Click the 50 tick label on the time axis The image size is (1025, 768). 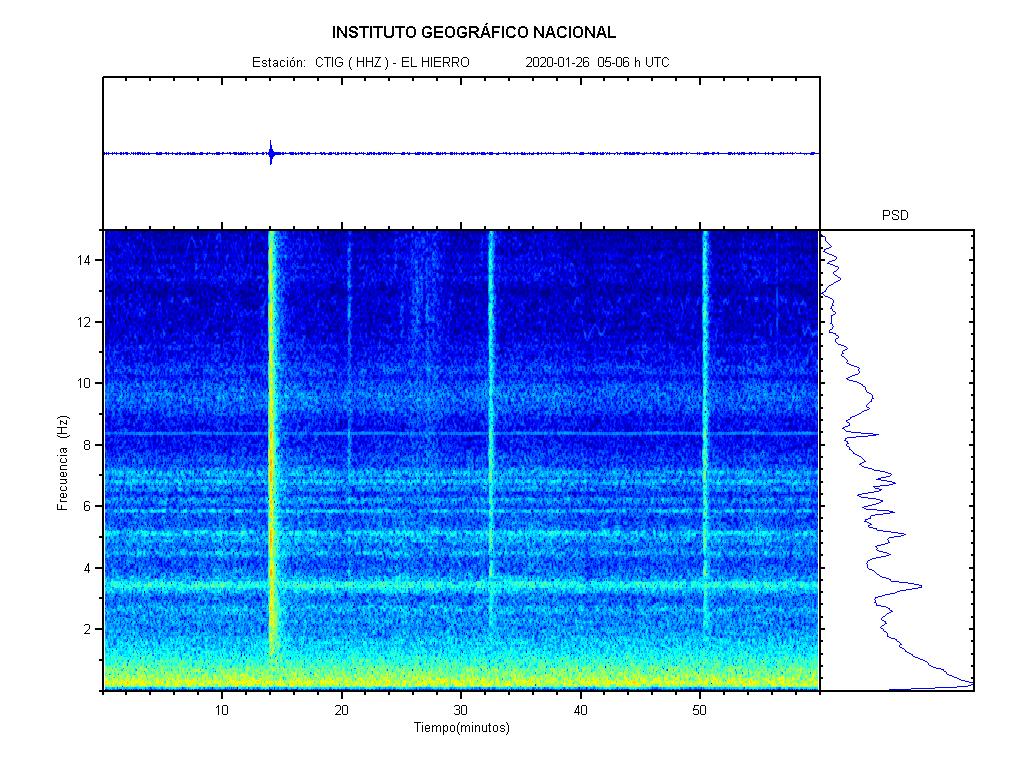pos(700,710)
